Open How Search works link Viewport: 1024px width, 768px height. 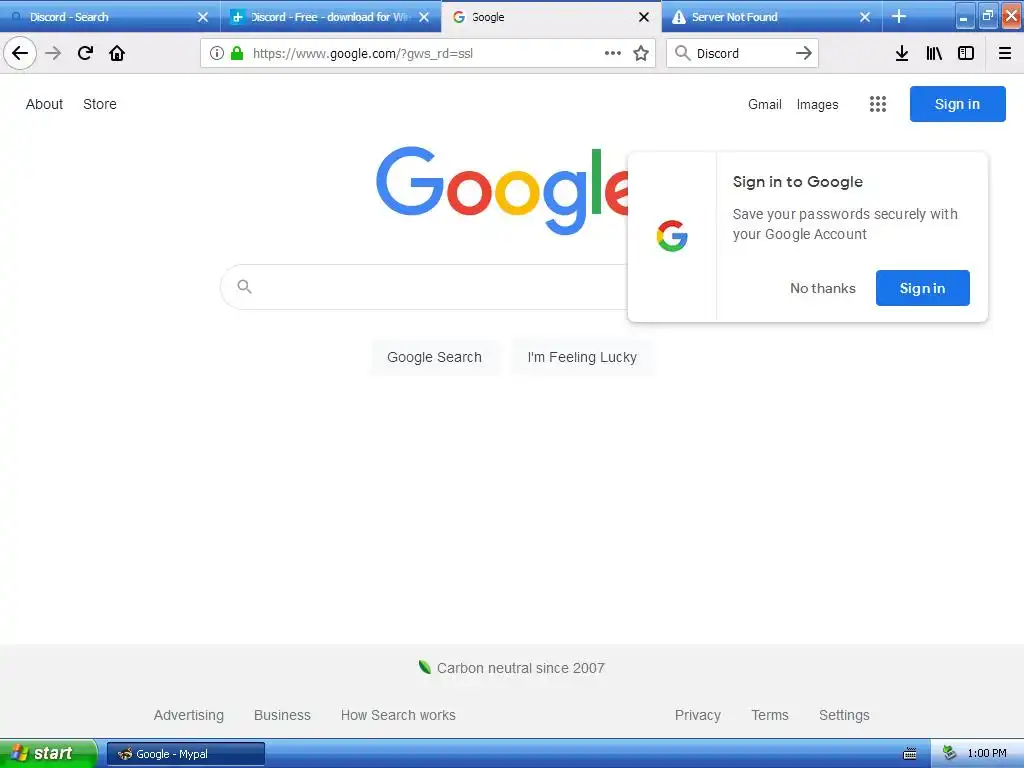398,715
